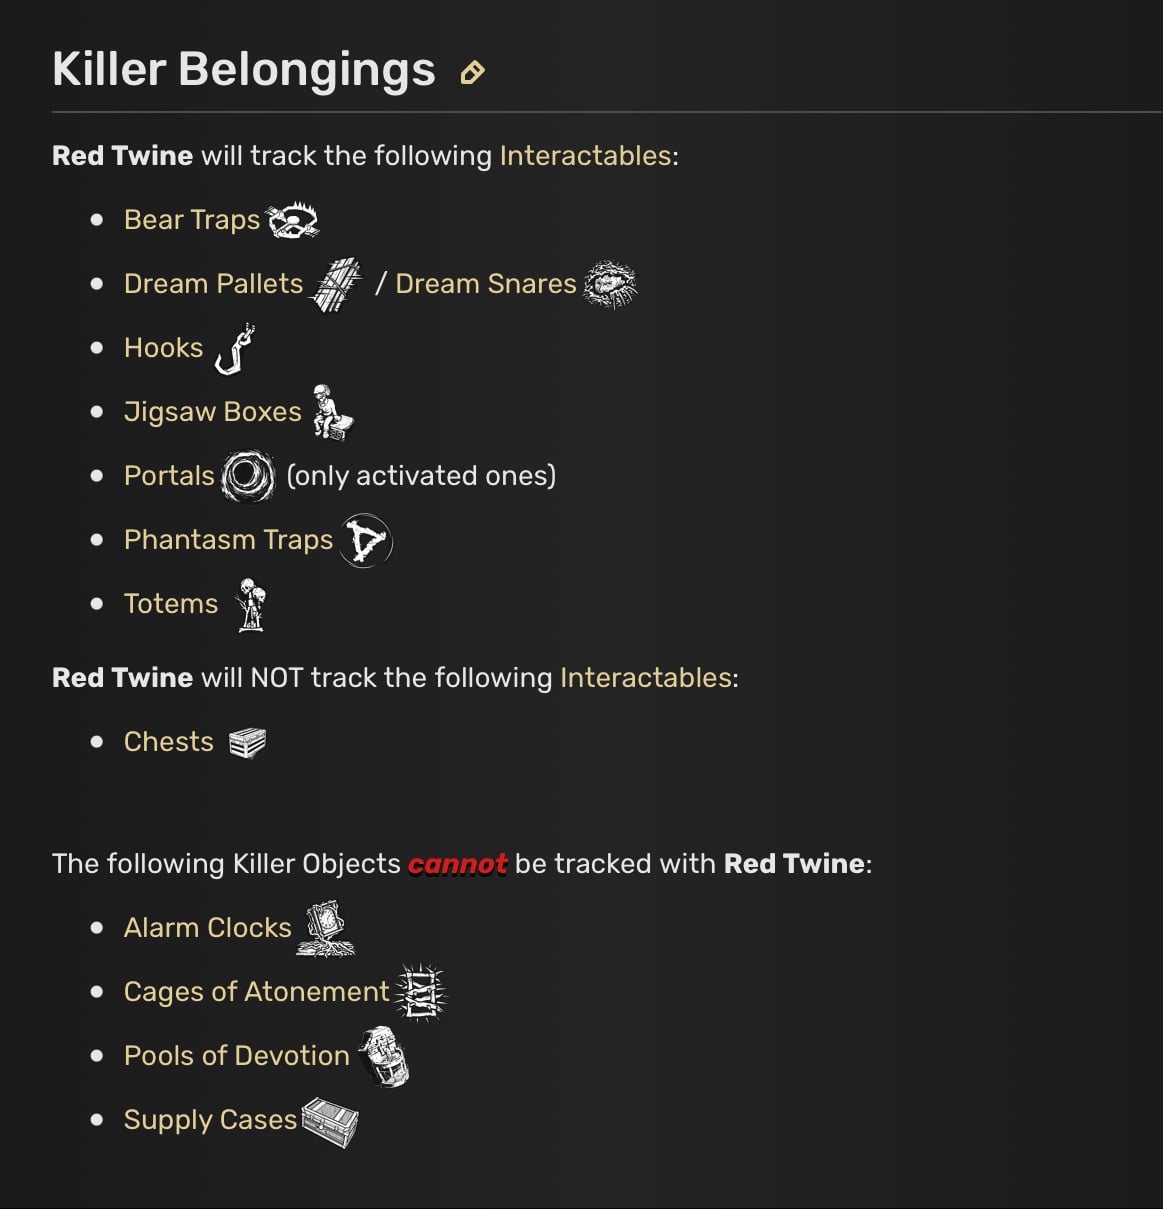Viewport: 1163px width, 1209px height.
Task: Click the swirling Portal icon
Action: (x=248, y=476)
